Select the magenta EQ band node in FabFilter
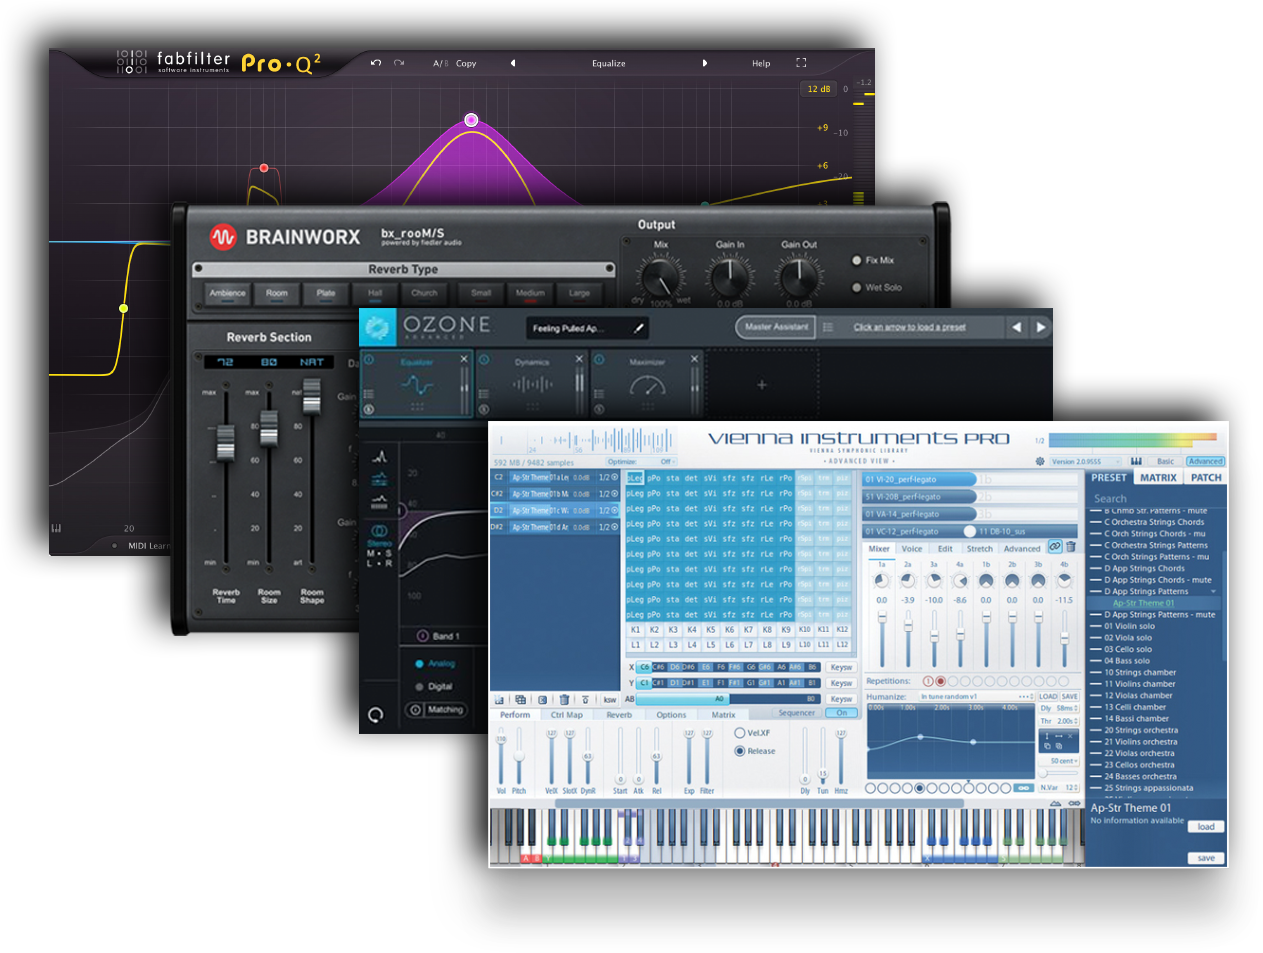This screenshot has height=953, width=1263. (x=471, y=120)
